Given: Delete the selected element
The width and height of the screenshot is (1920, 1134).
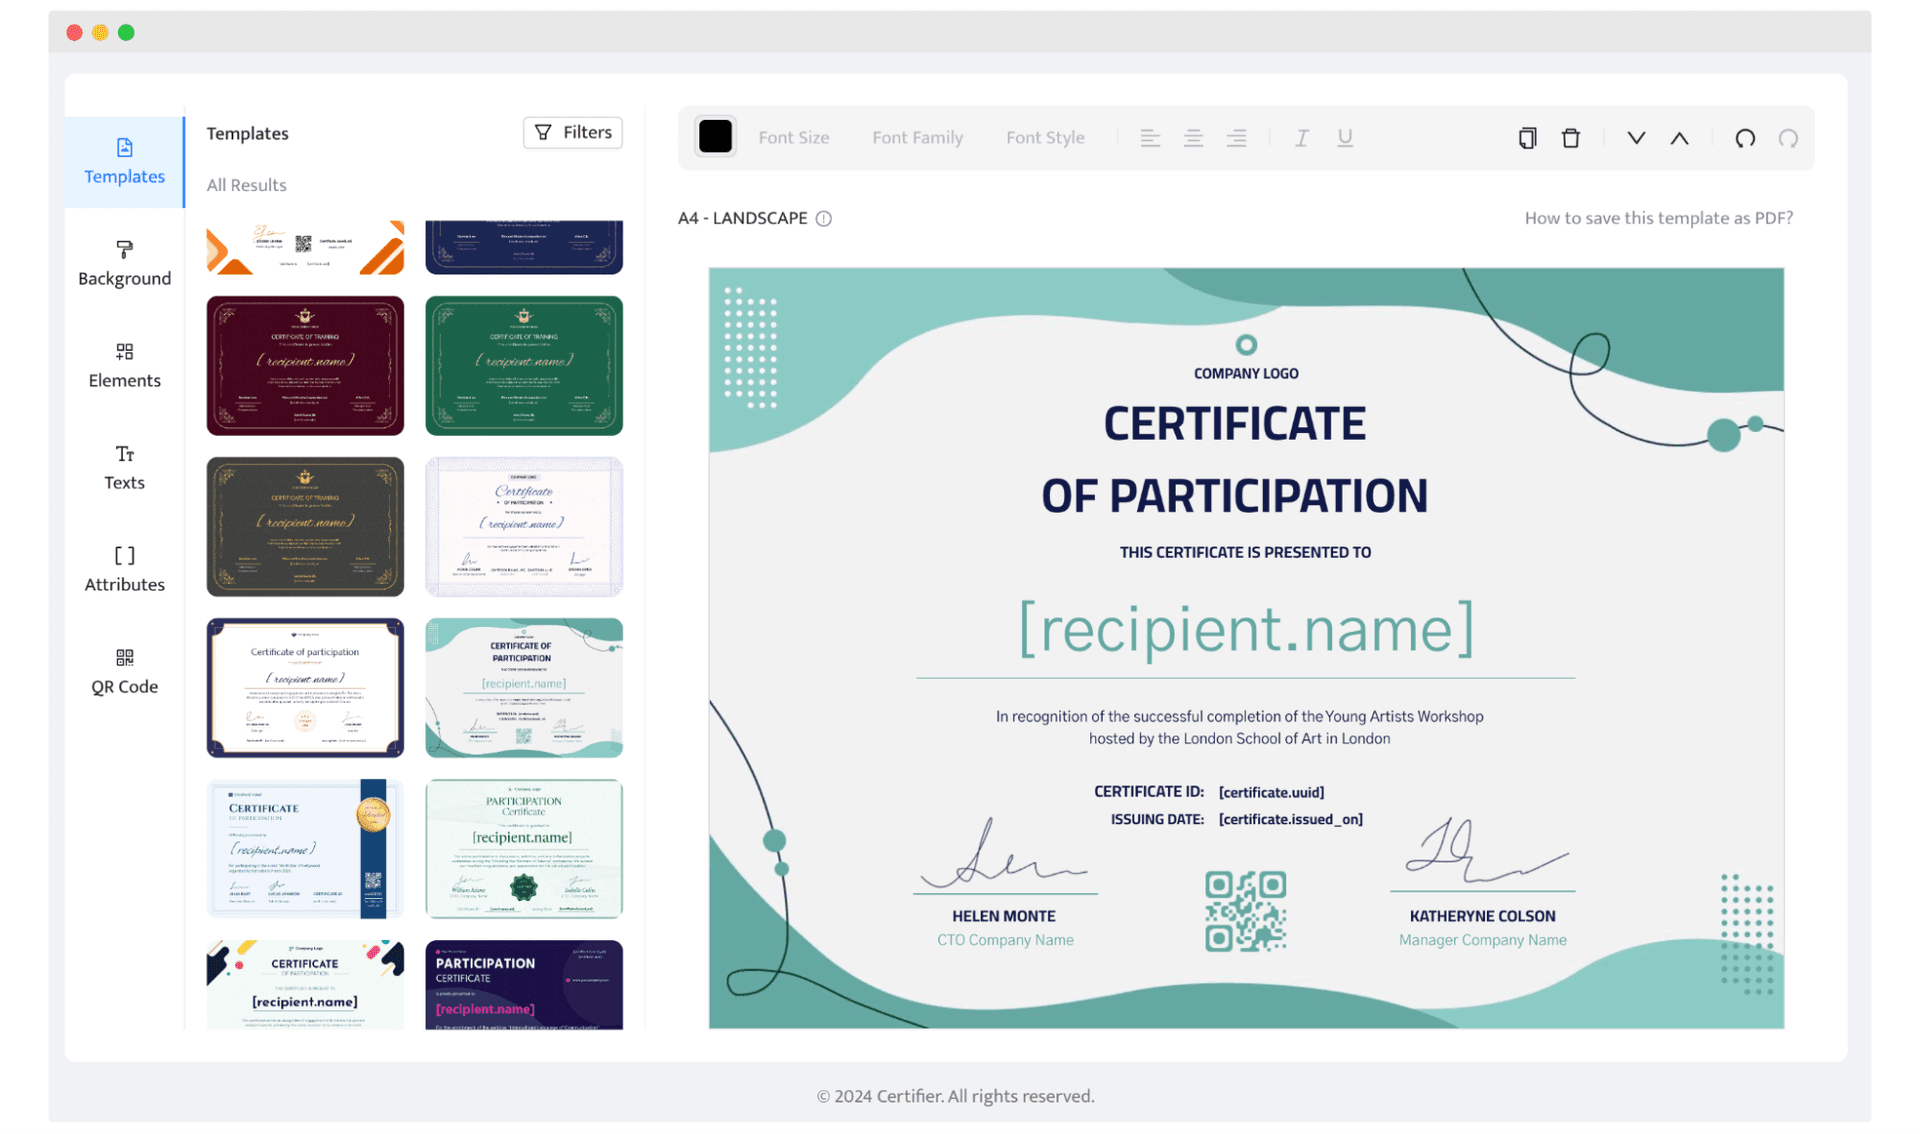Looking at the screenshot, I should coord(1571,137).
